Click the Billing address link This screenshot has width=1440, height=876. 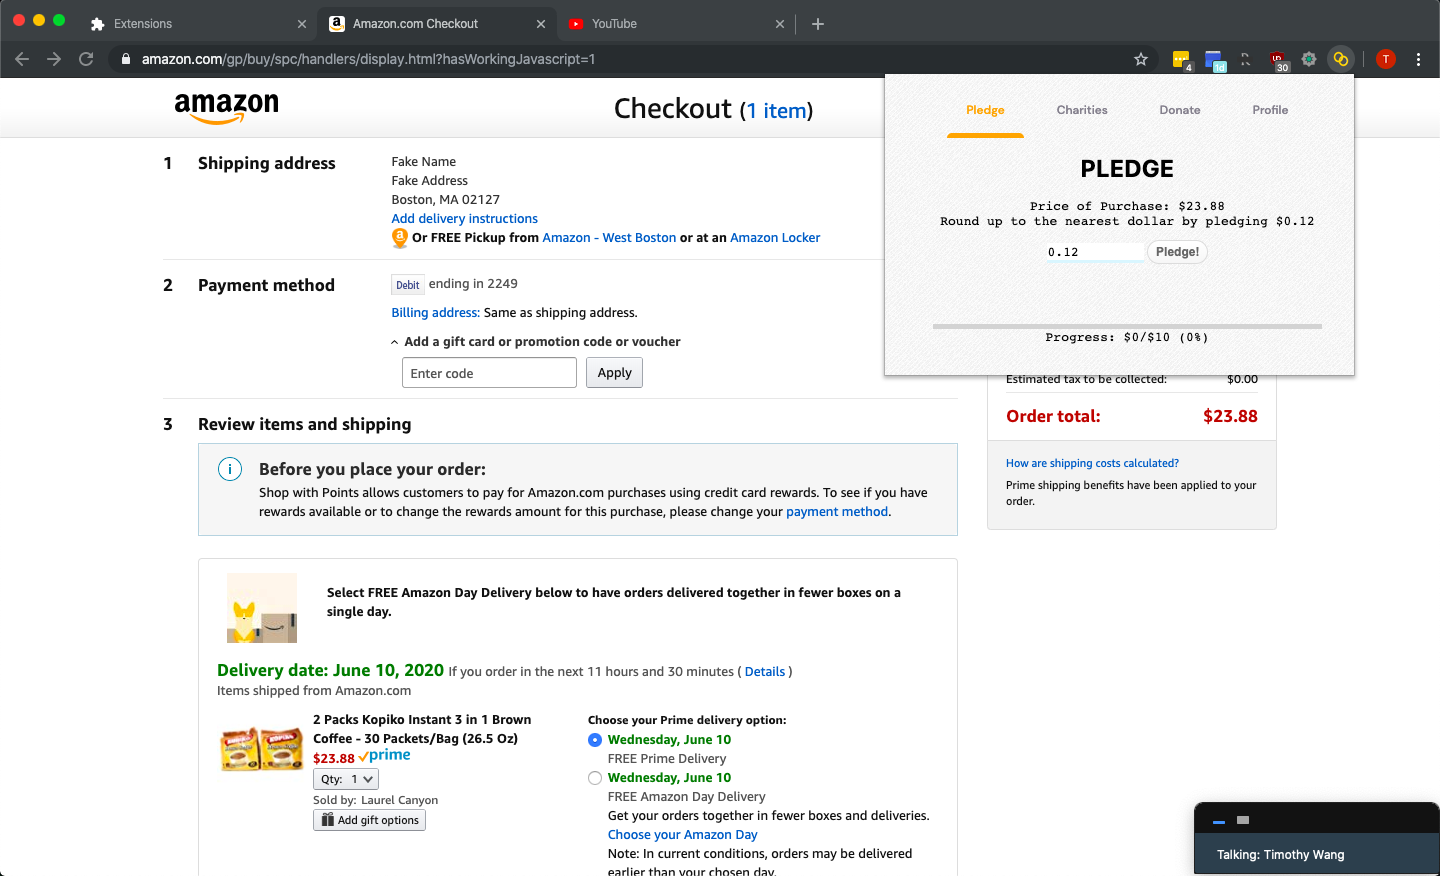point(435,313)
